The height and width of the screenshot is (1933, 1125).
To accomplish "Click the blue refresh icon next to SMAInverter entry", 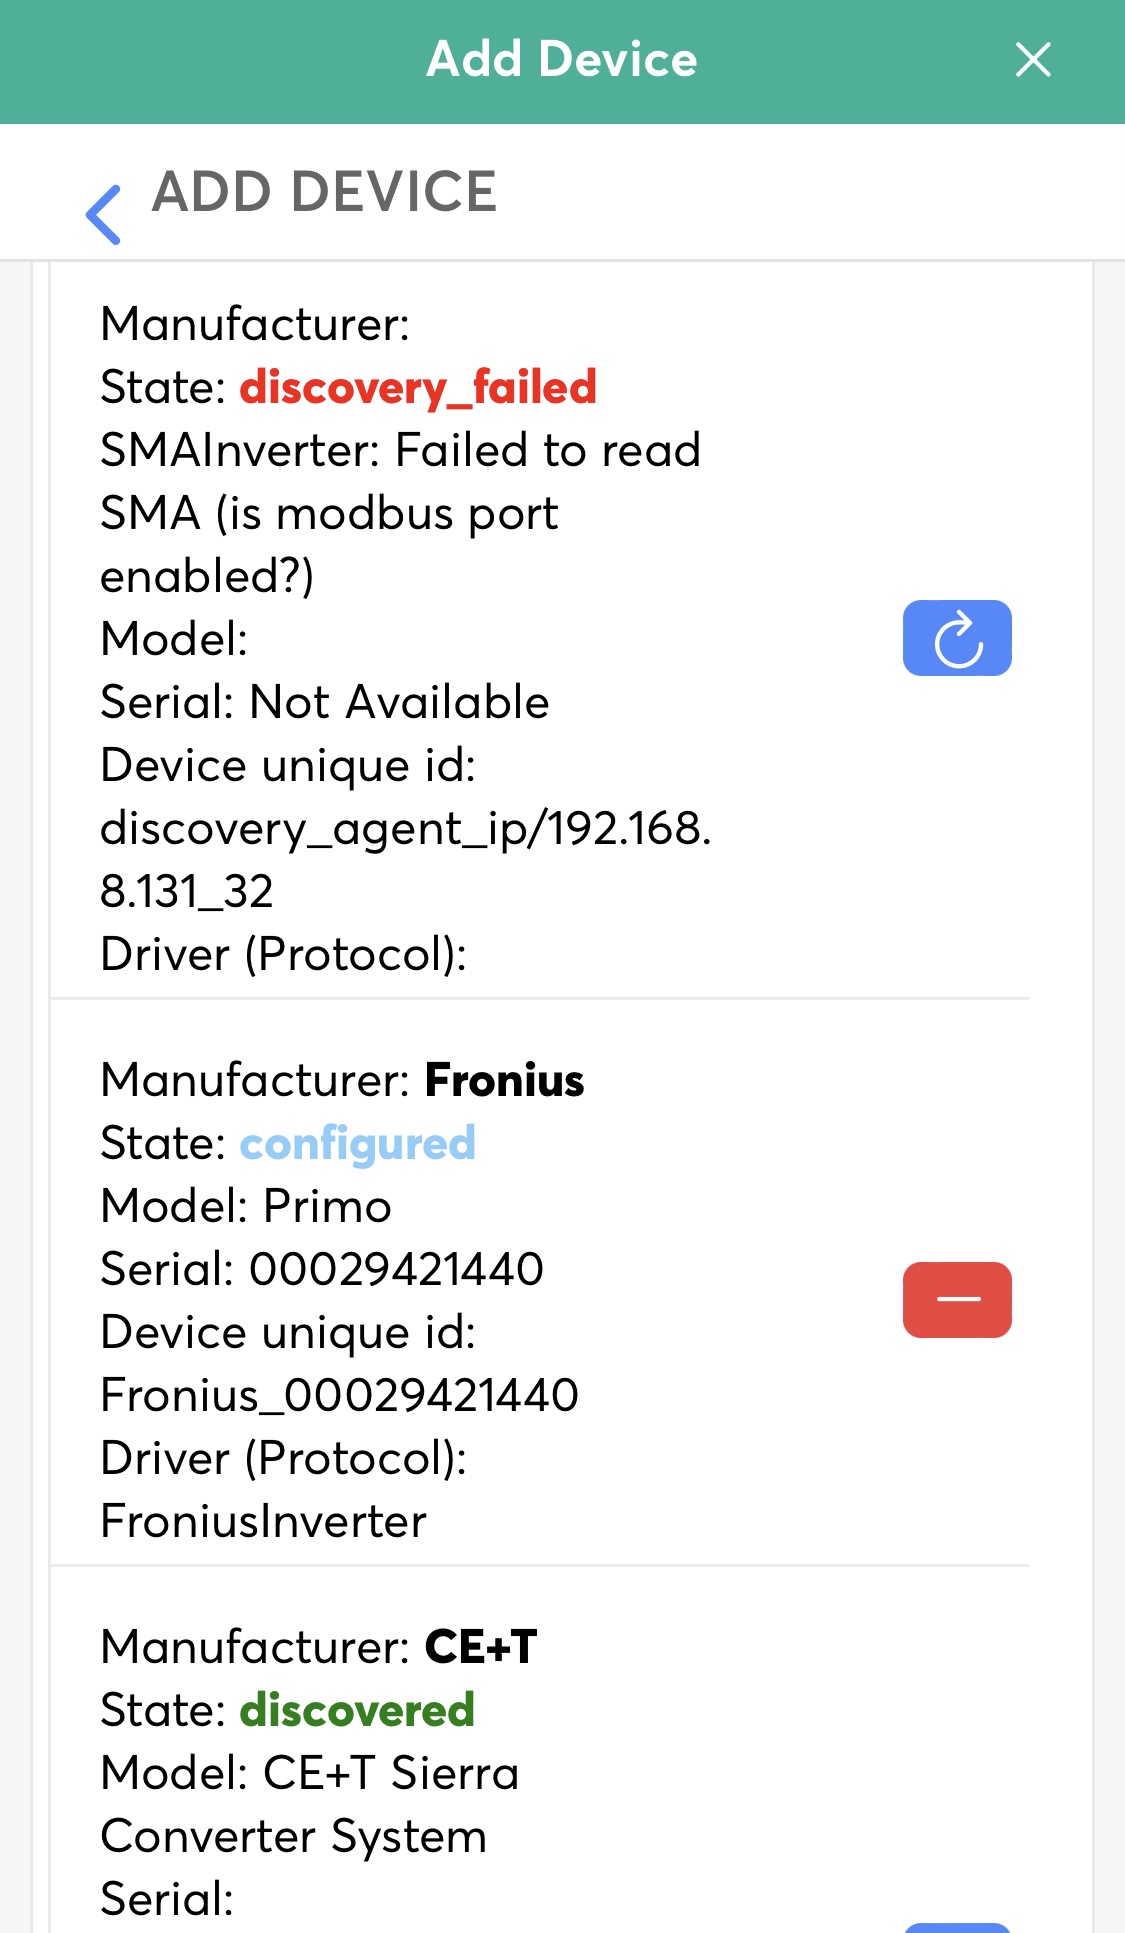I will [x=956, y=637].
